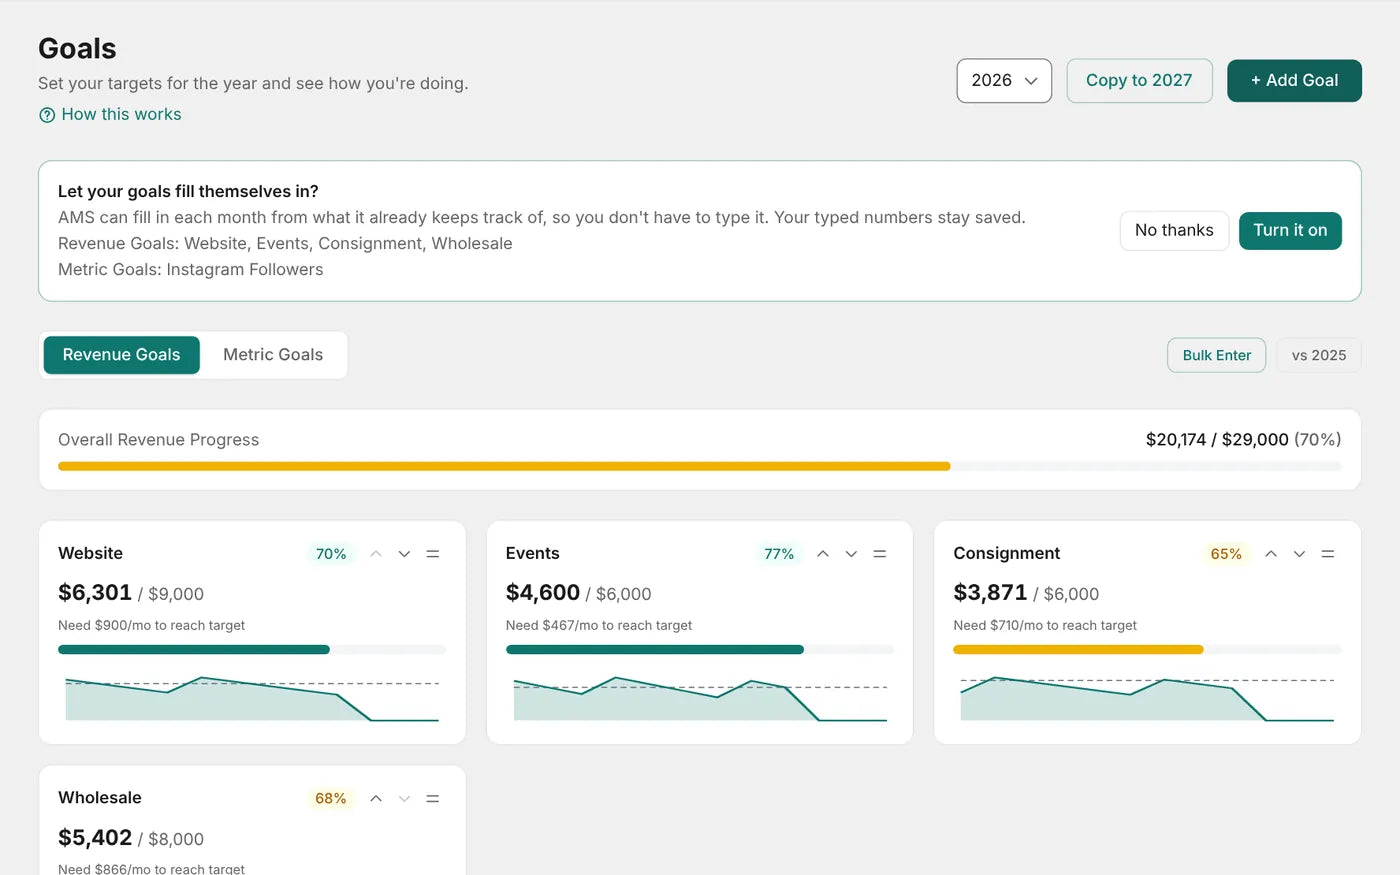Switch to Metric Goals tab

click(x=273, y=355)
